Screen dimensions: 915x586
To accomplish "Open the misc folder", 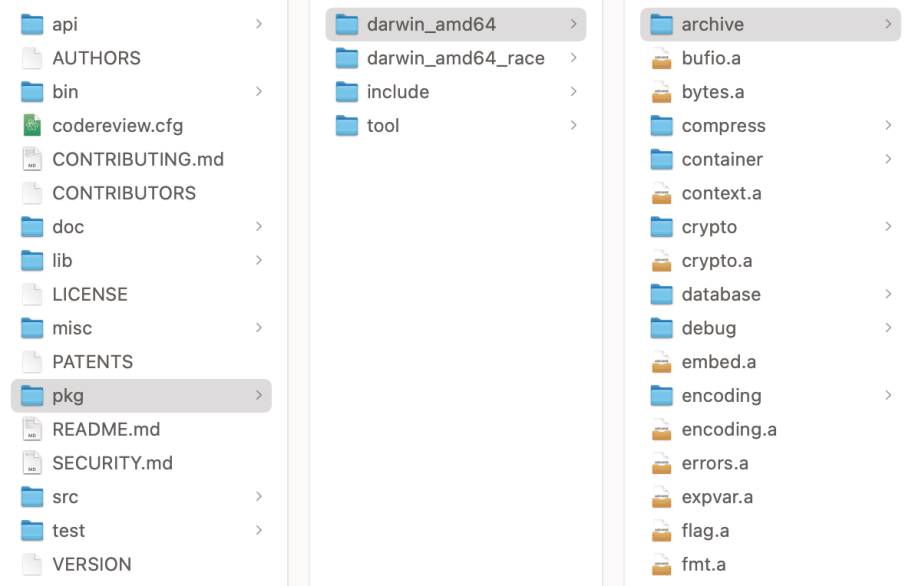I will pyautogui.click(x=141, y=328).
